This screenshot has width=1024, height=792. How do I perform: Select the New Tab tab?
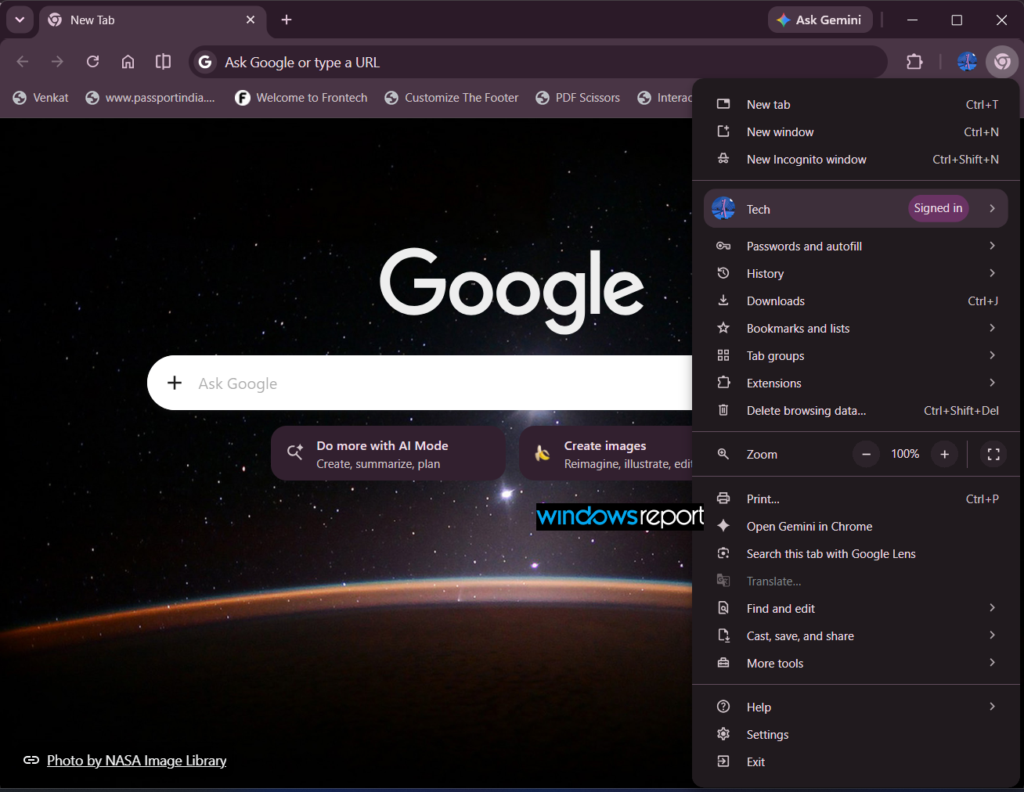[x=152, y=20]
